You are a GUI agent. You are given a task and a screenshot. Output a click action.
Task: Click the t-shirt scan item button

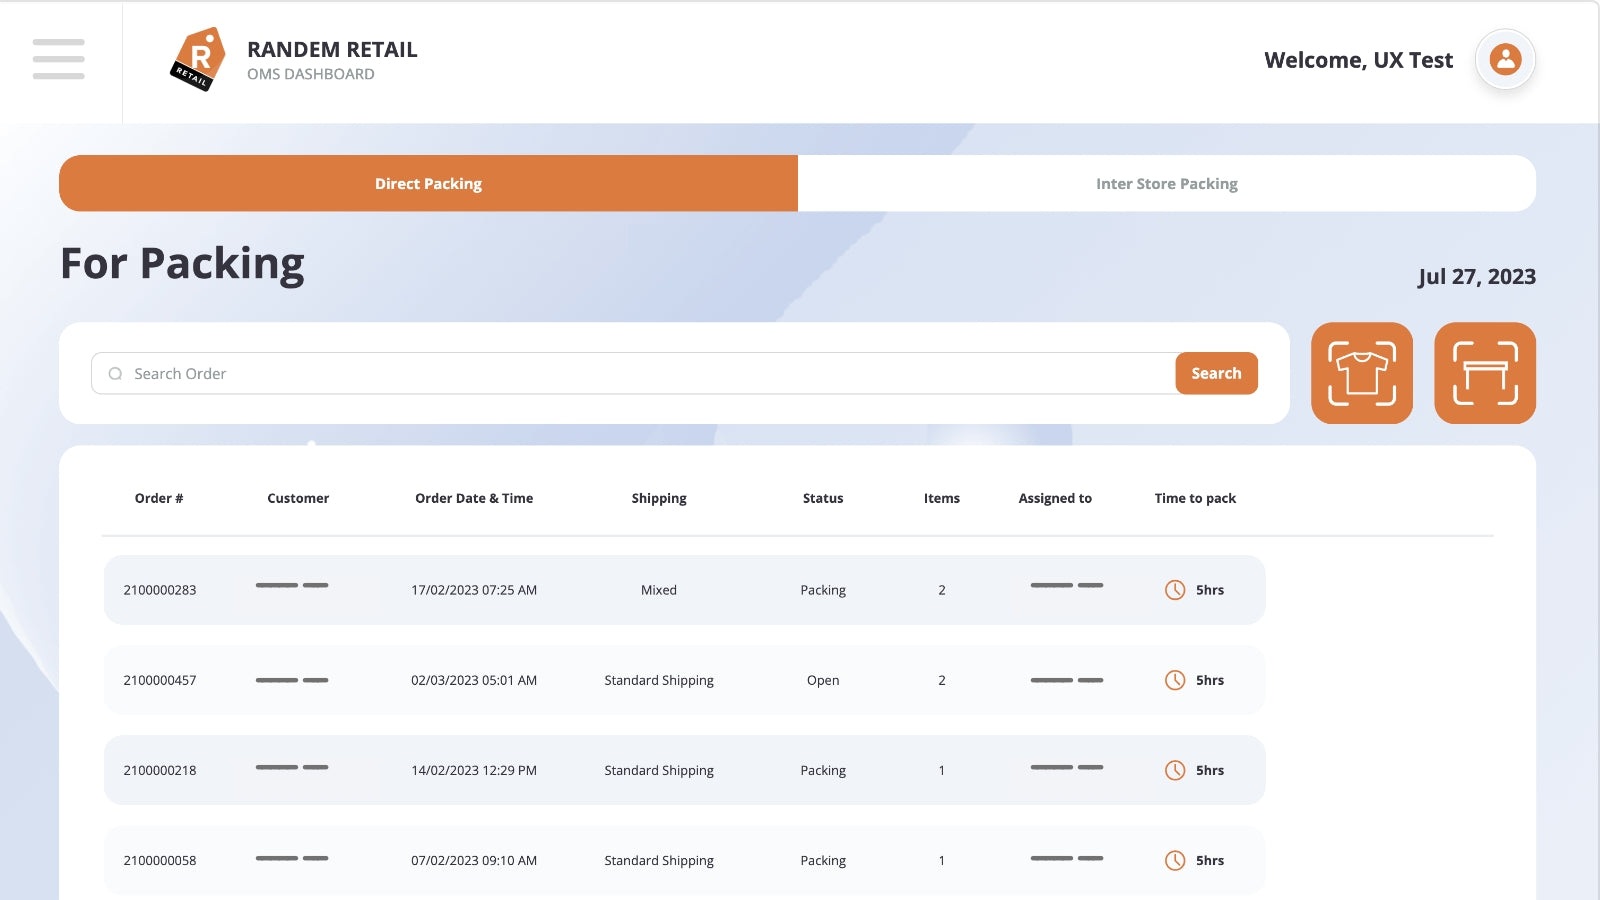[1361, 373]
